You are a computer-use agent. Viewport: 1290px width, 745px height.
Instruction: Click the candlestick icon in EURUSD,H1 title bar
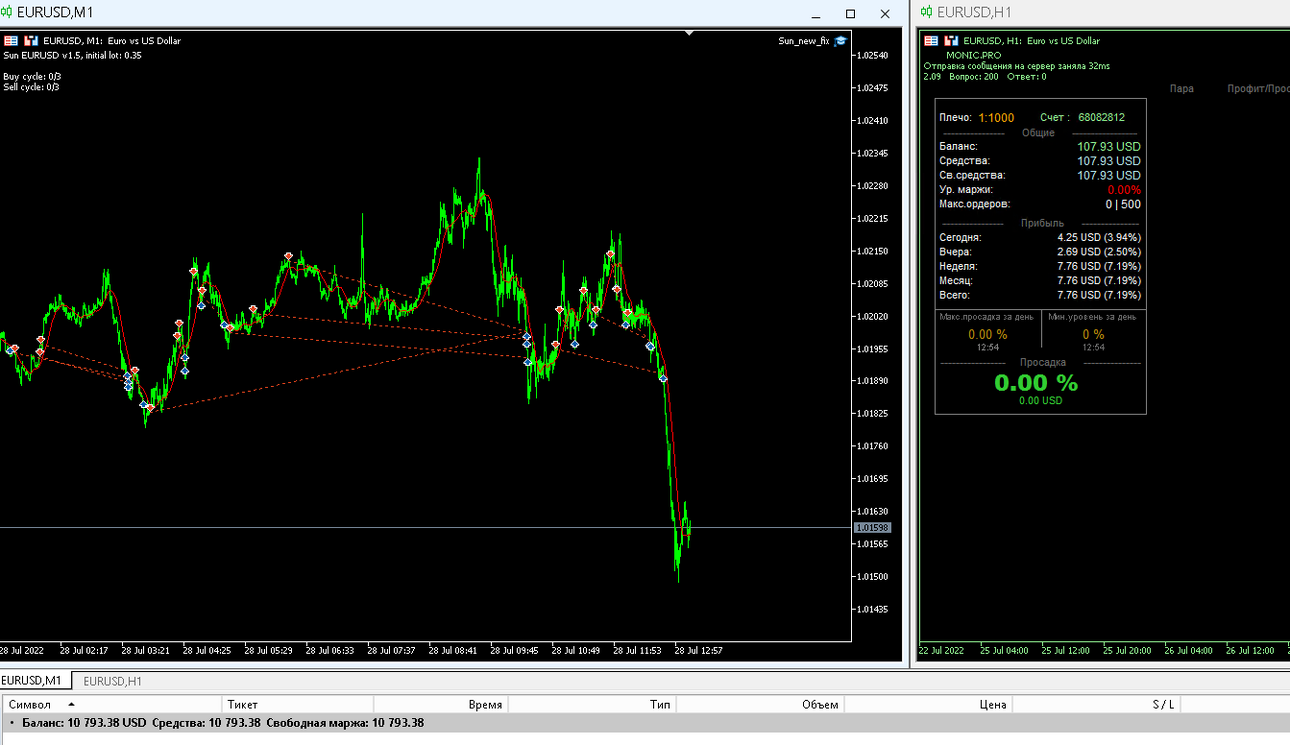926,13
